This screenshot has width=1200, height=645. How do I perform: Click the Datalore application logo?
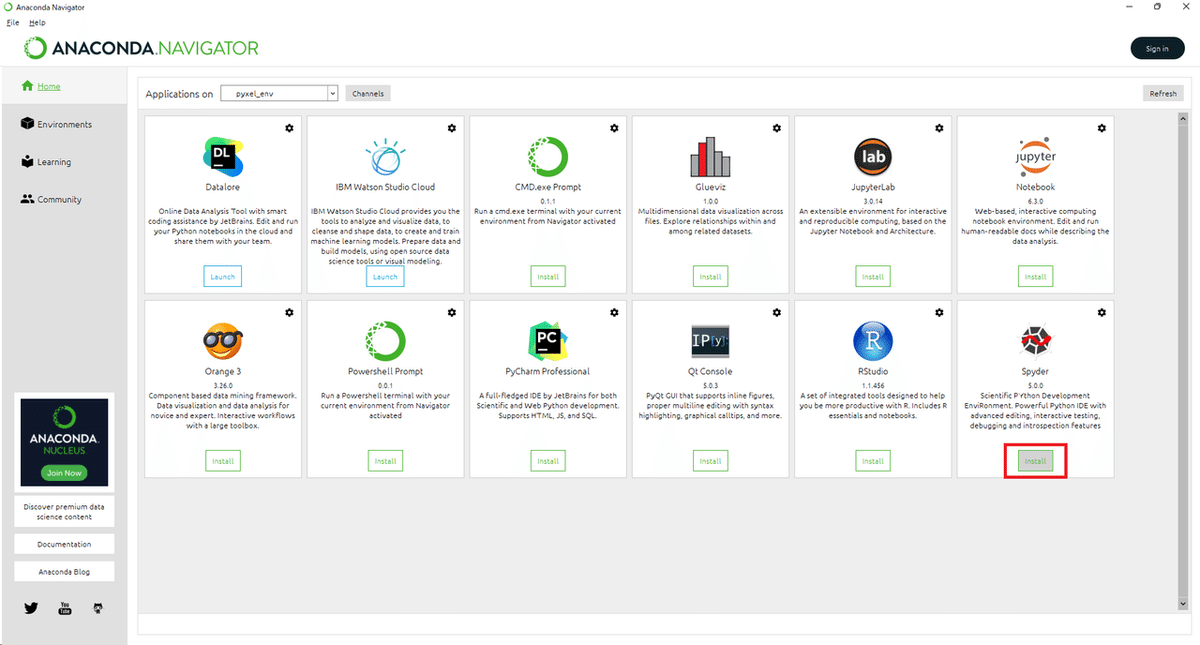[223, 157]
